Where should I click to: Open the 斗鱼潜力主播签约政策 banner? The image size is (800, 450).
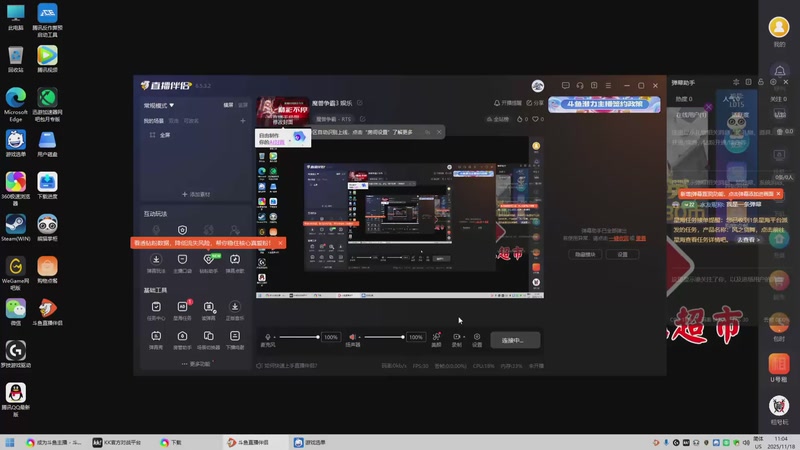coord(604,105)
